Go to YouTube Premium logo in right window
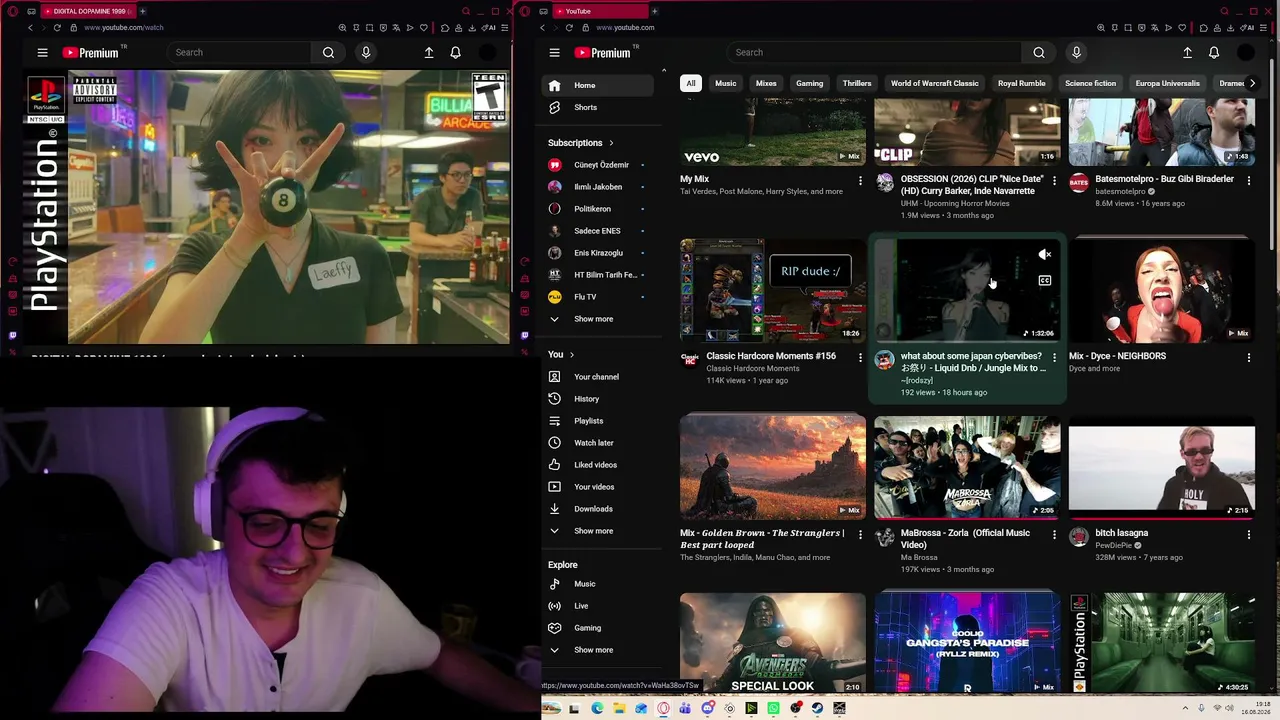 [x=603, y=52]
